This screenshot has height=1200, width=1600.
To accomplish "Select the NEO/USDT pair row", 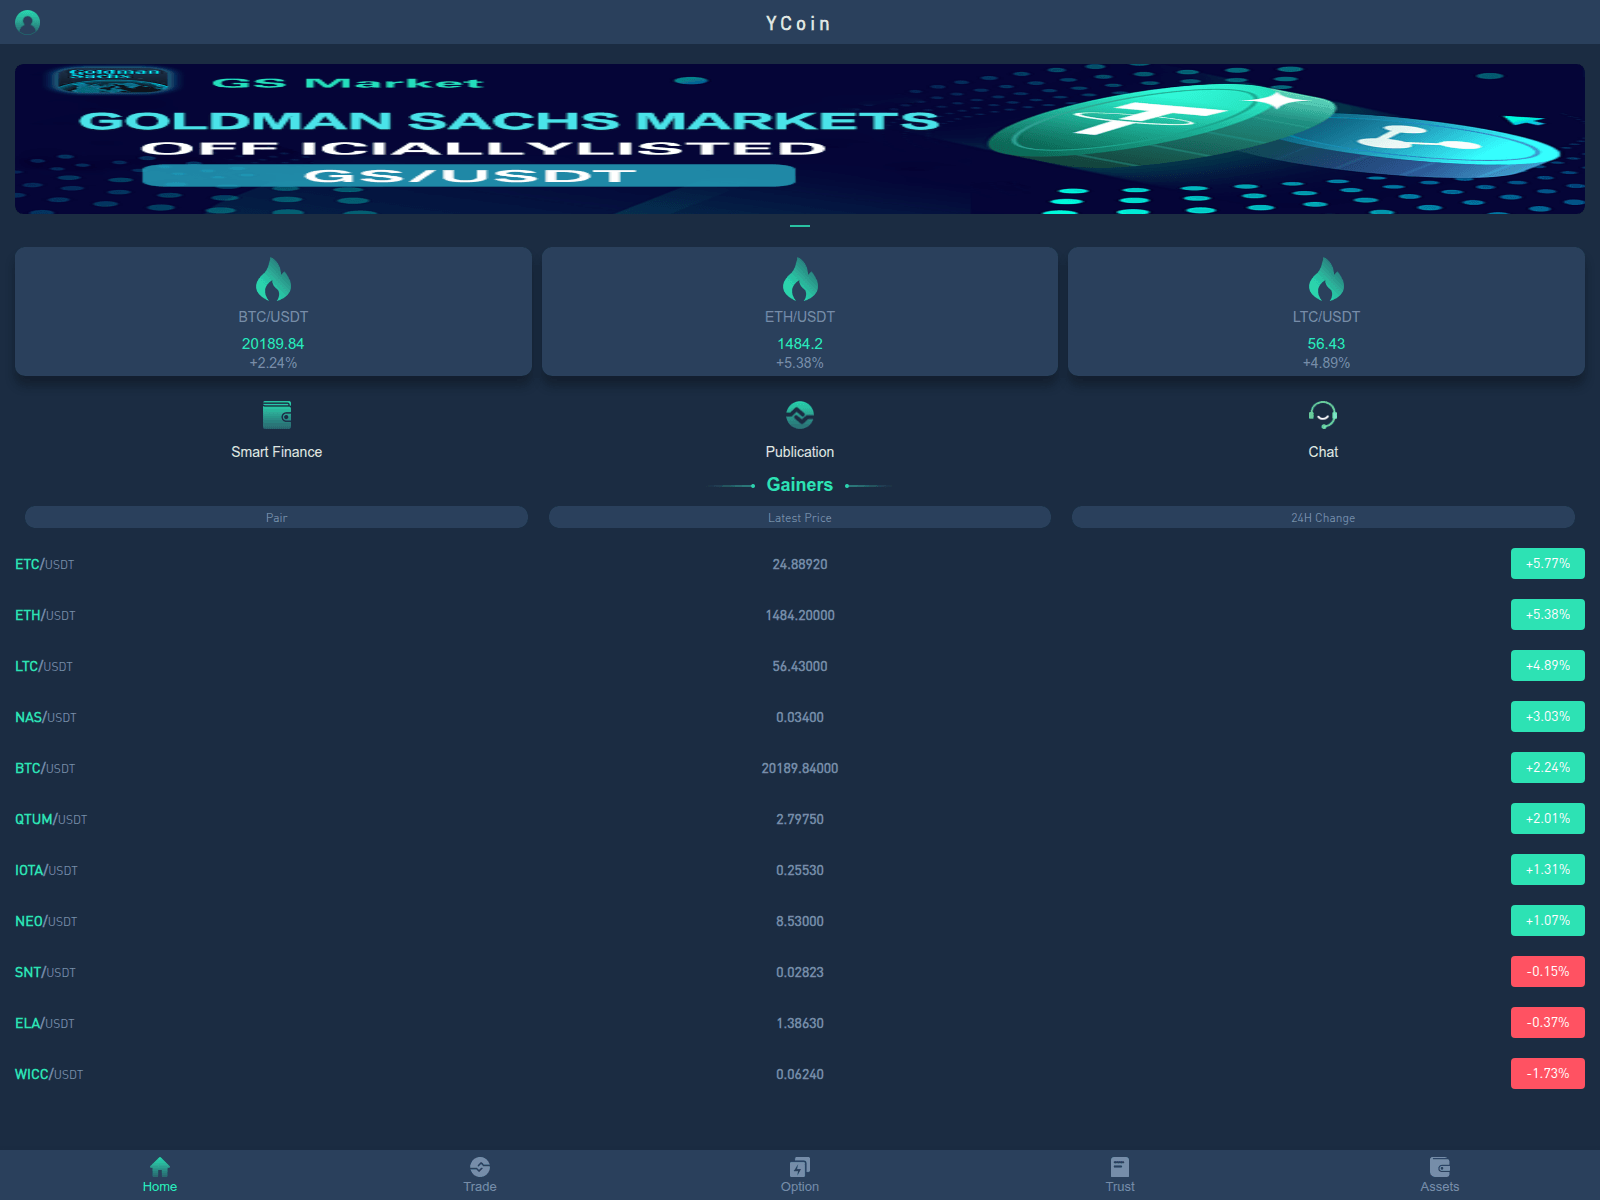I will 800,921.
